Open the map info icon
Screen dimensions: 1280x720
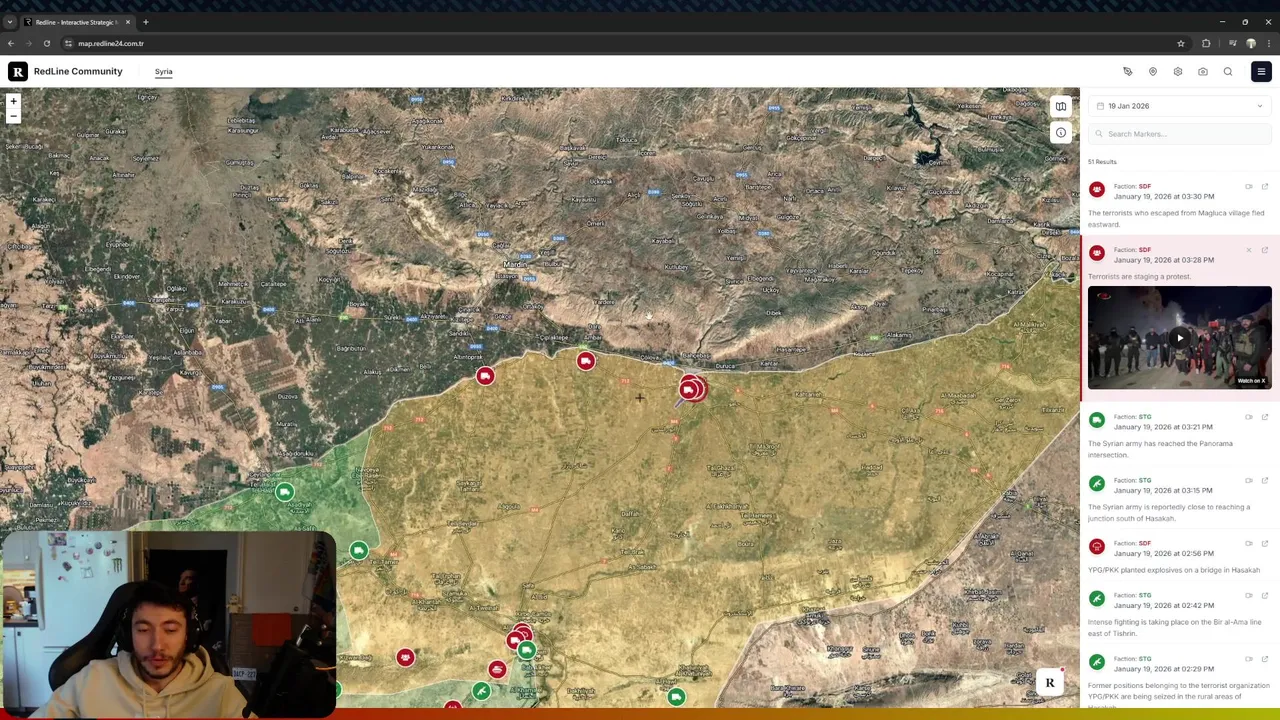(1061, 132)
